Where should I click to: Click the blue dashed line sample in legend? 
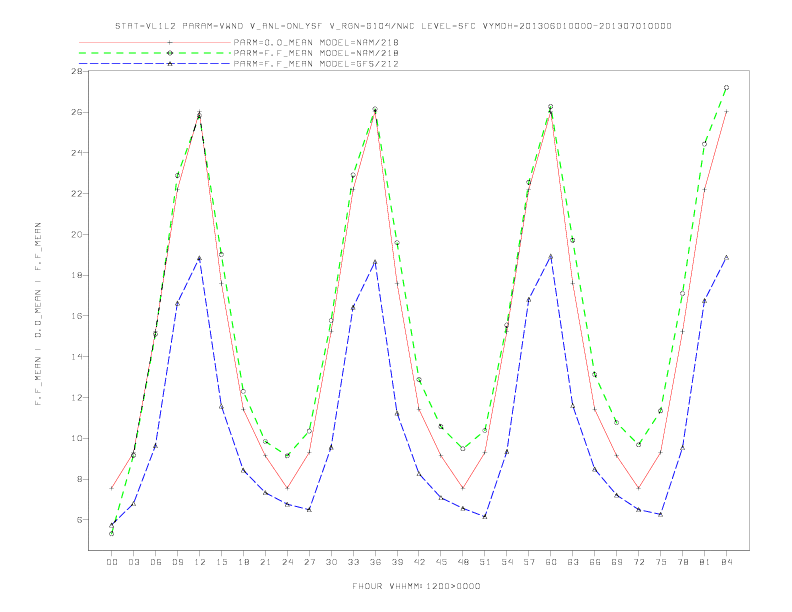tap(155, 64)
